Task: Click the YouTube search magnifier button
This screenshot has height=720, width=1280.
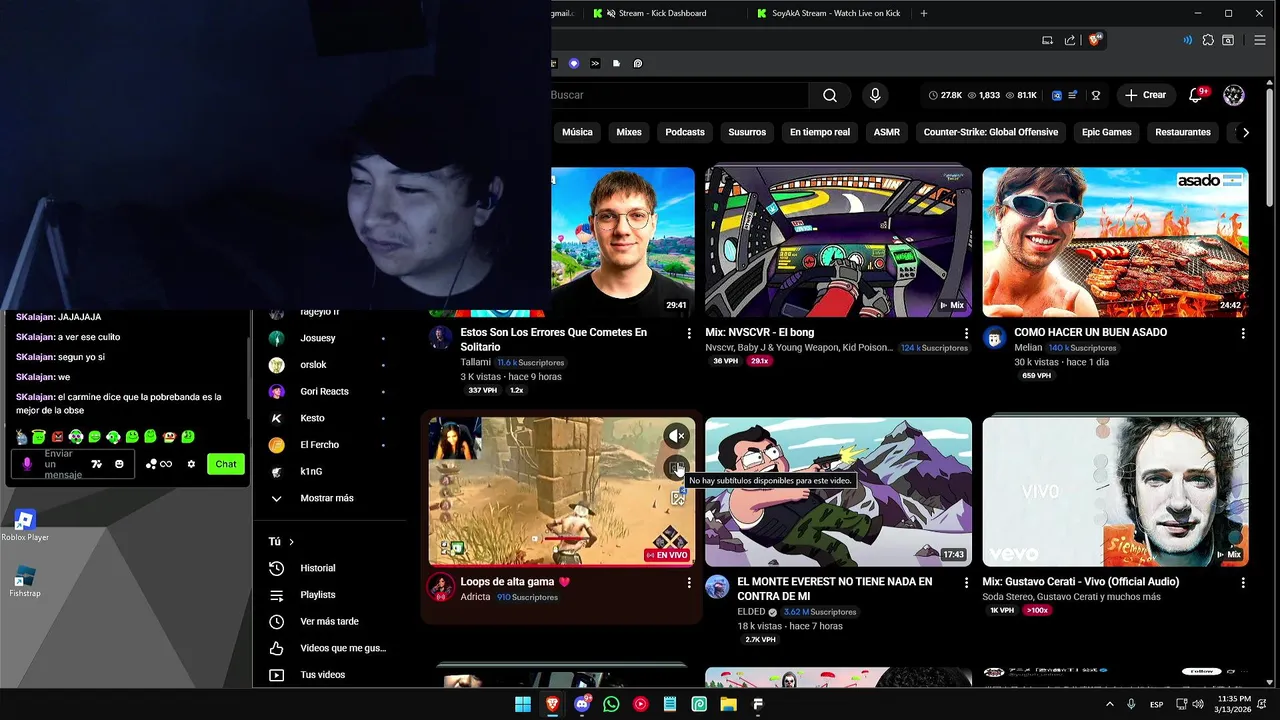Action: [830, 95]
